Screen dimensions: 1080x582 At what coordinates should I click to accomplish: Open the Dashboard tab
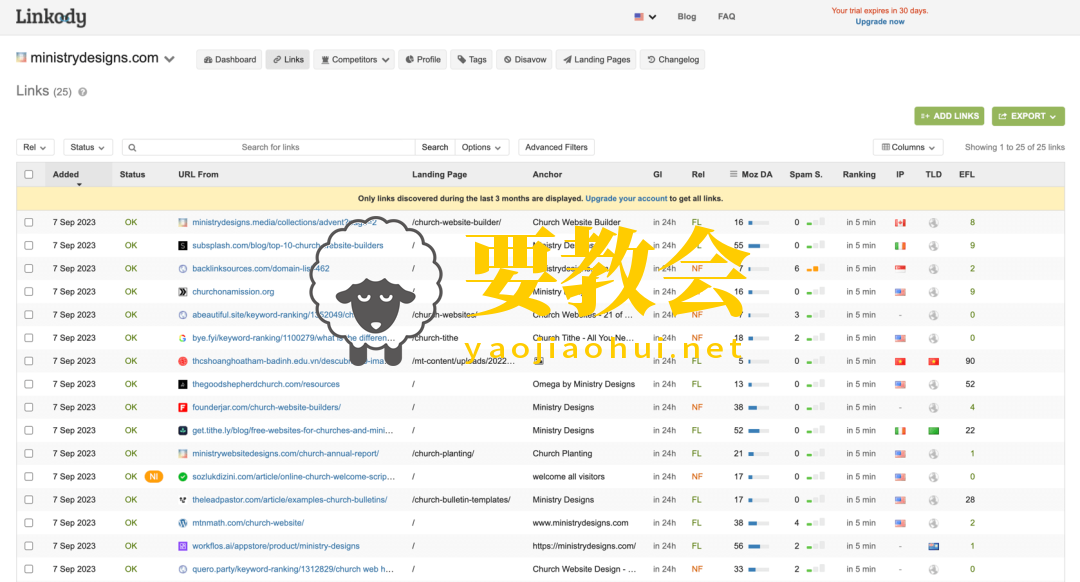pyautogui.click(x=229, y=59)
